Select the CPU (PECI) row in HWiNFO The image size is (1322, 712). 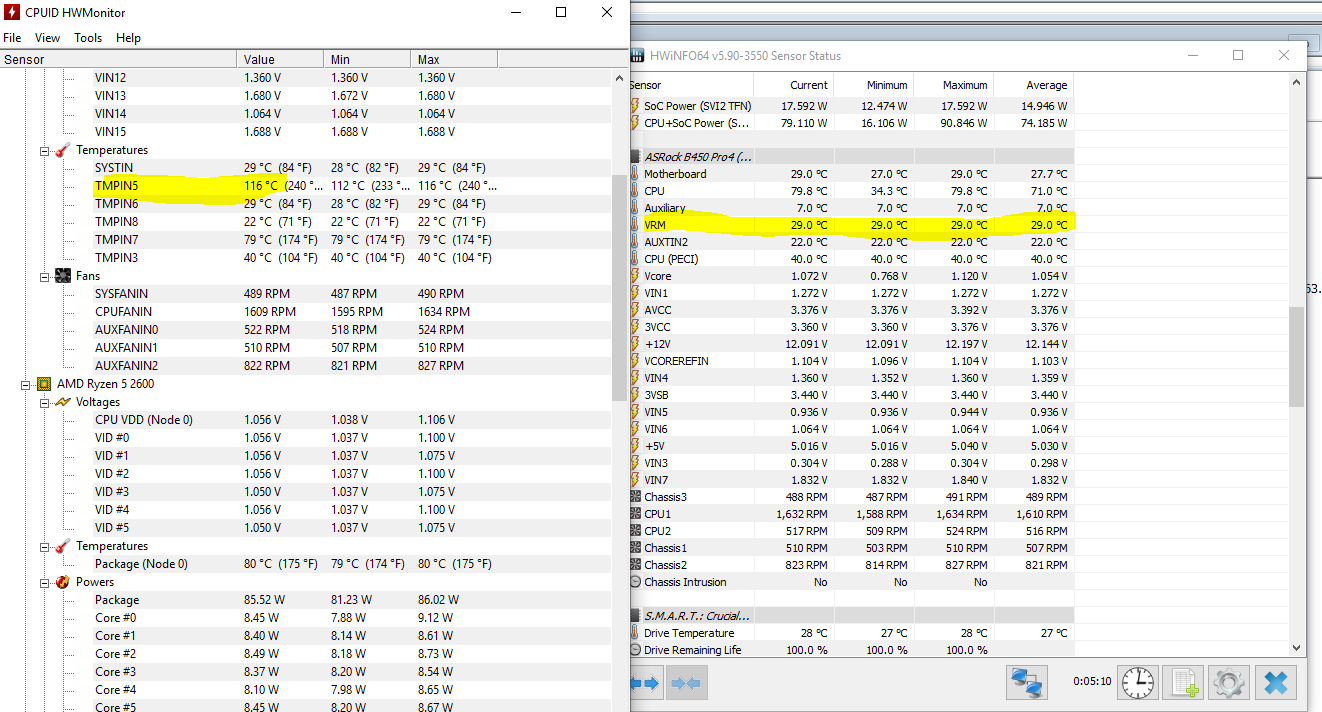pos(852,259)
